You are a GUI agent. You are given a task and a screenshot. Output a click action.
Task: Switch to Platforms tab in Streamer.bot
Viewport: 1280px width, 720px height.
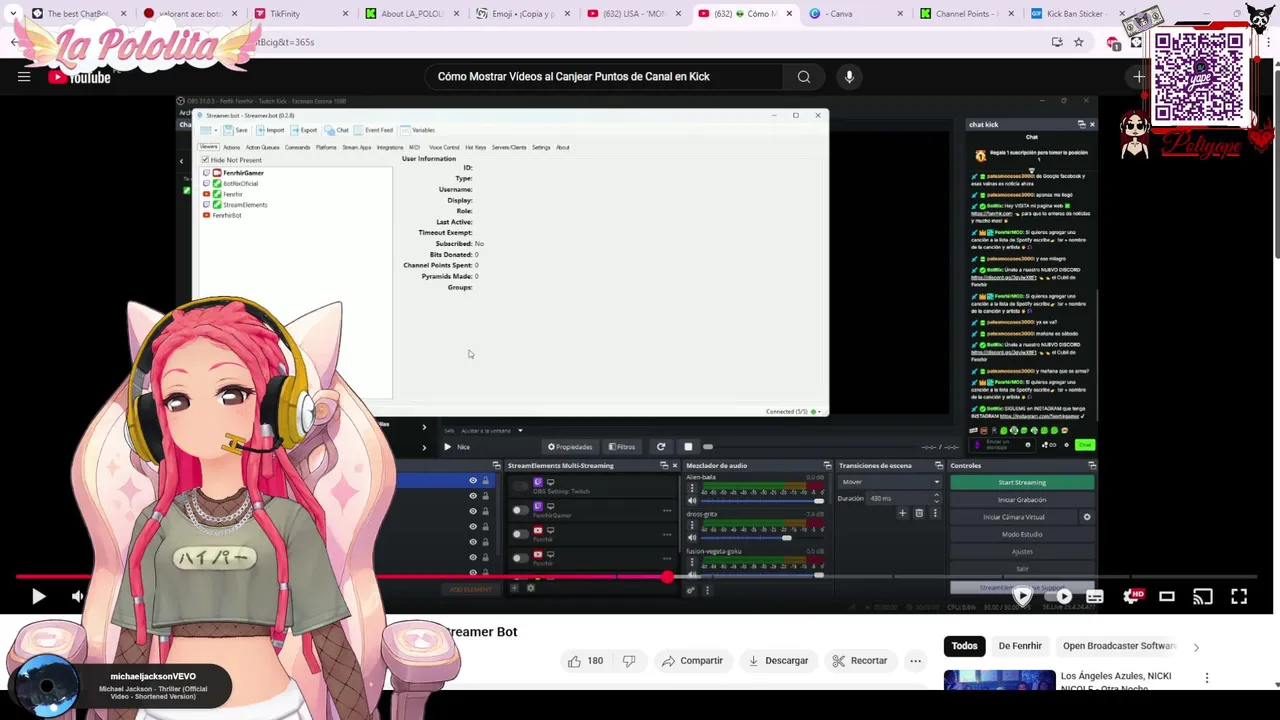point(326,147)
